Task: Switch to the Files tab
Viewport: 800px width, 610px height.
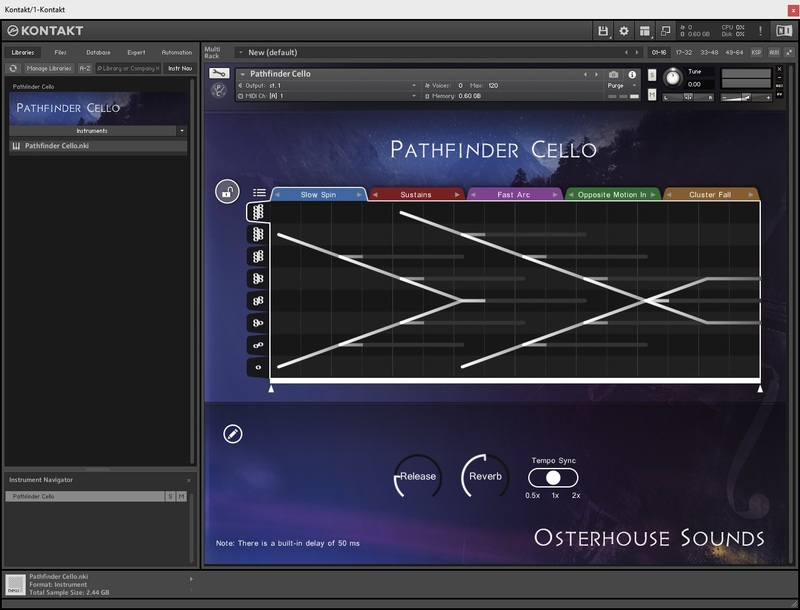Action: tap(60, 52)
